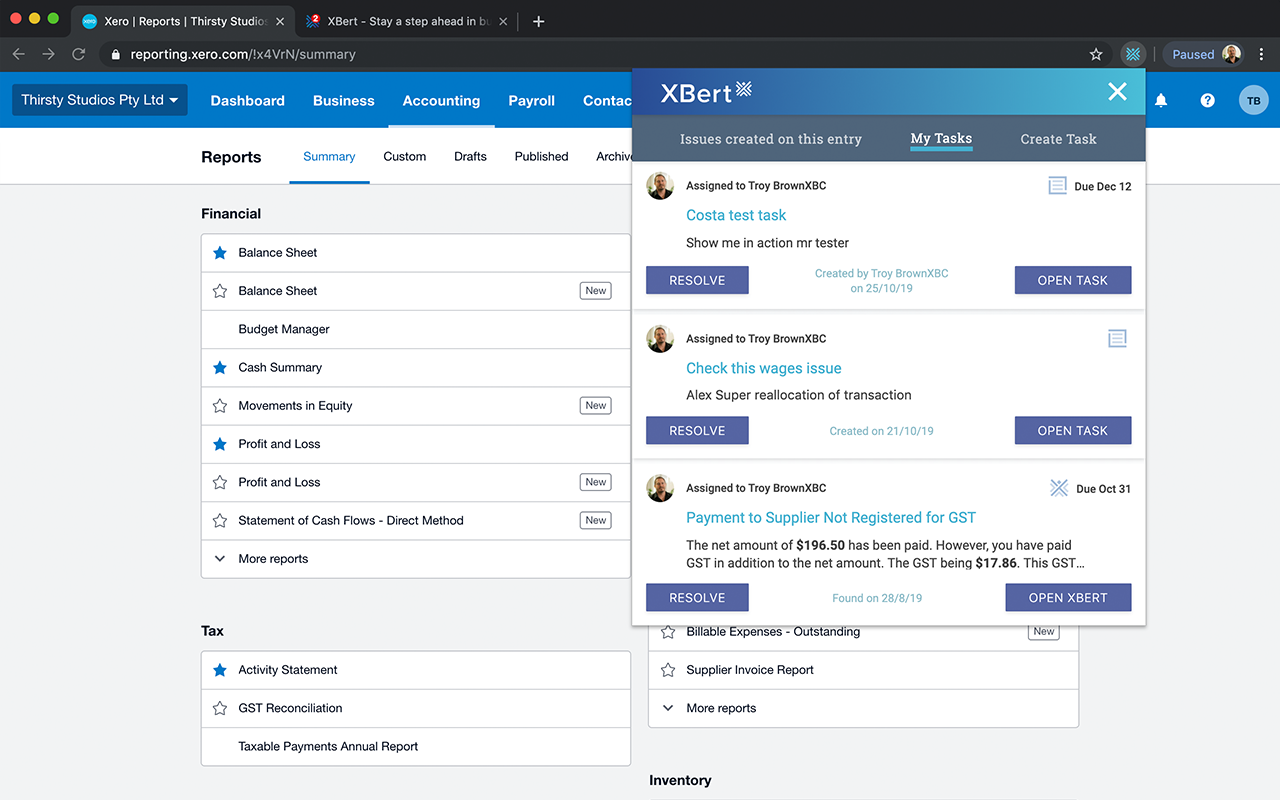Click the address bar URL
The width and height of the screenshot is (1280, 800).
coord(243,54)
